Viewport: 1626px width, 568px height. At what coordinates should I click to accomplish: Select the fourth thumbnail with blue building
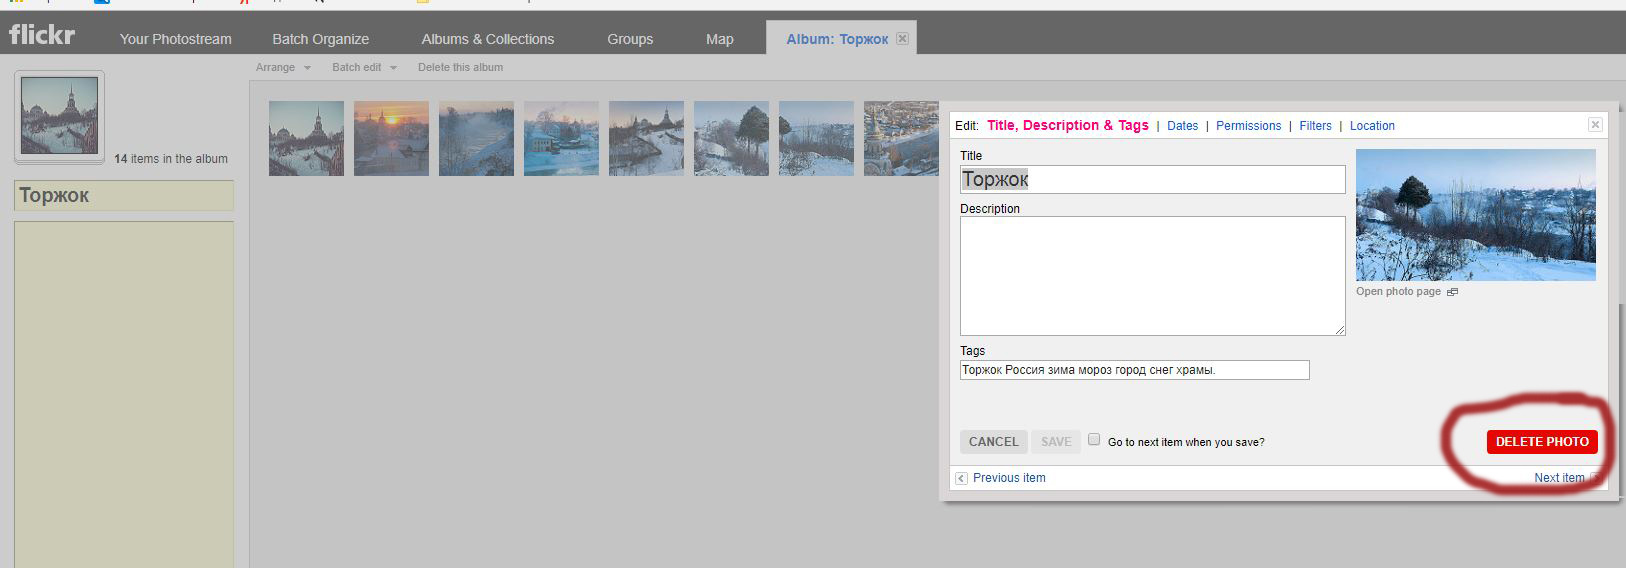tap(561, 138)
